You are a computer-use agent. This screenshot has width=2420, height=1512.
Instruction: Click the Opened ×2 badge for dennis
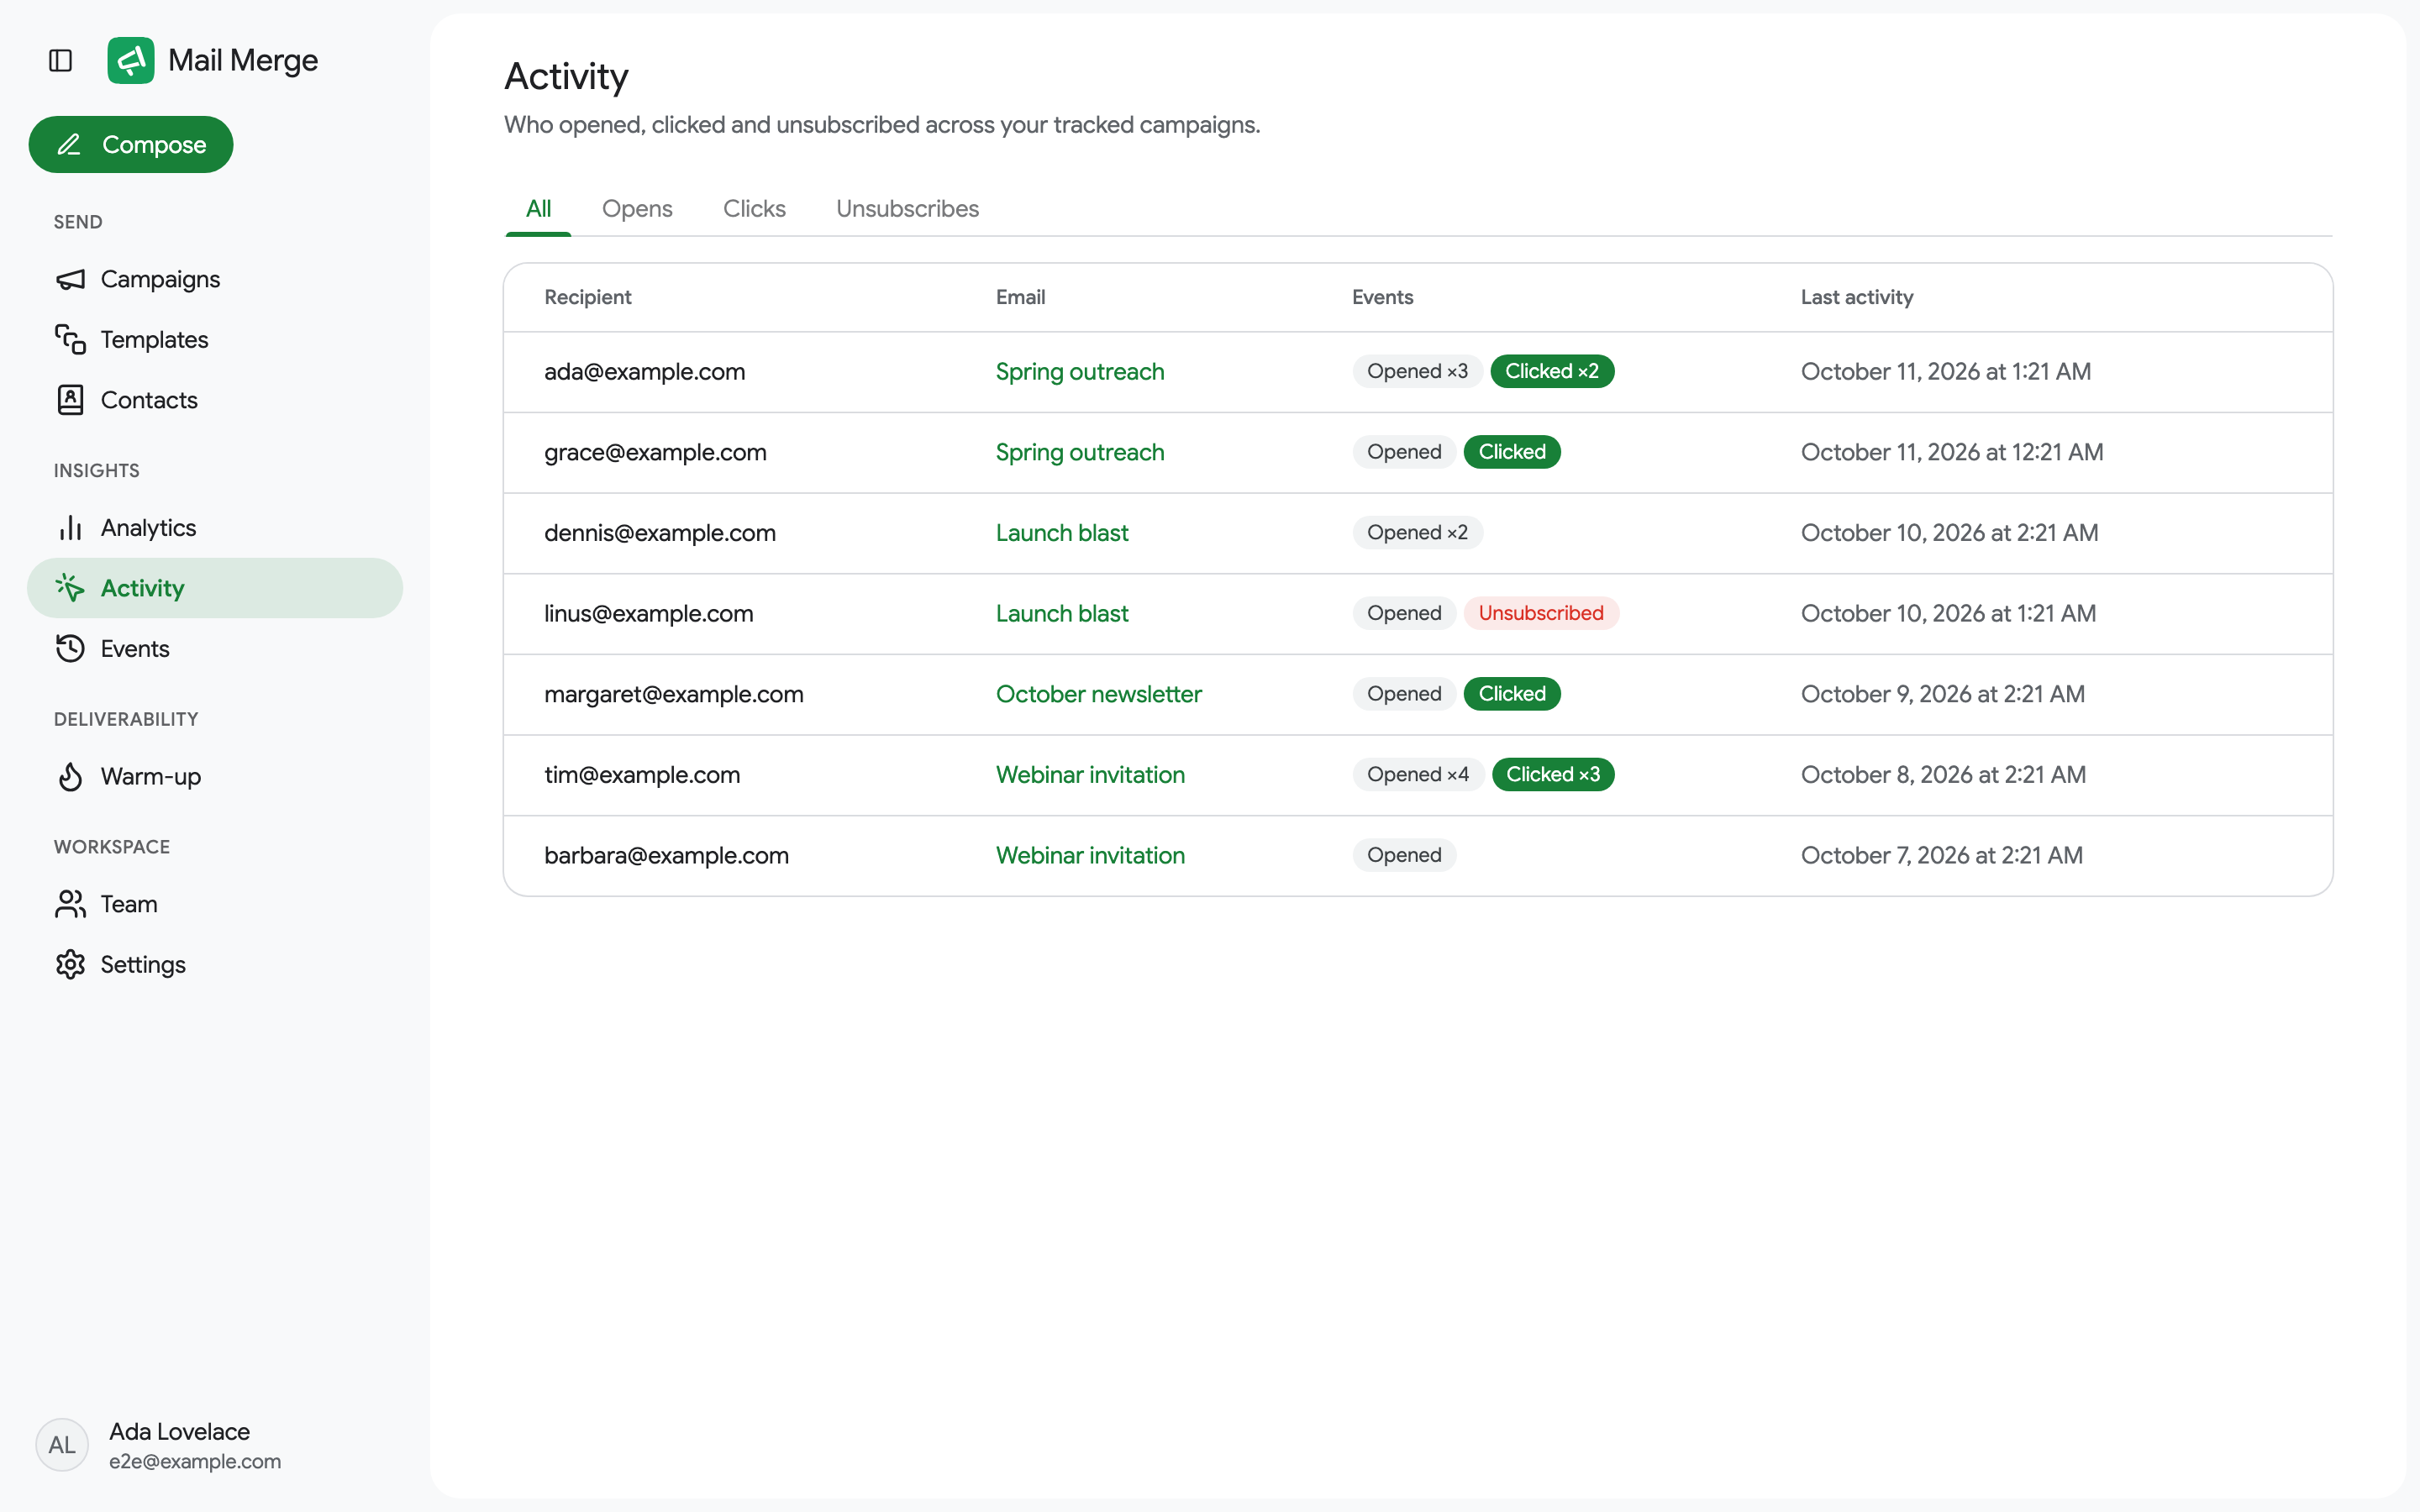pos(1417,533)
